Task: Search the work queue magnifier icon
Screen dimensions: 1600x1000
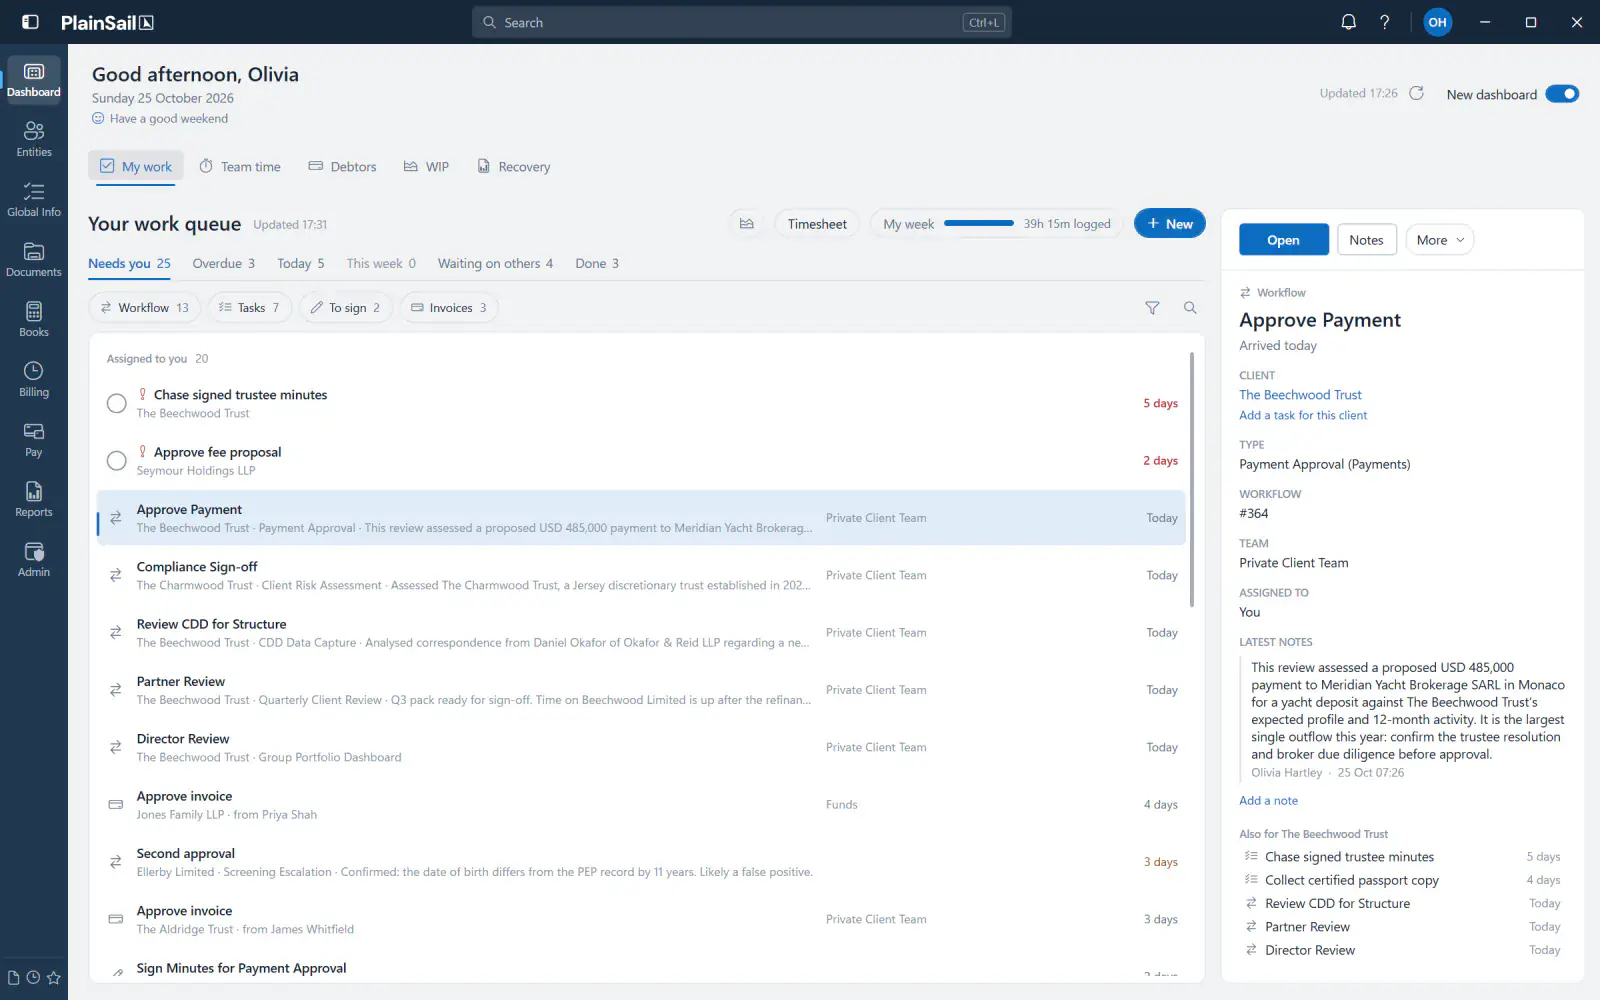Action: click(x=1190, y=308)
